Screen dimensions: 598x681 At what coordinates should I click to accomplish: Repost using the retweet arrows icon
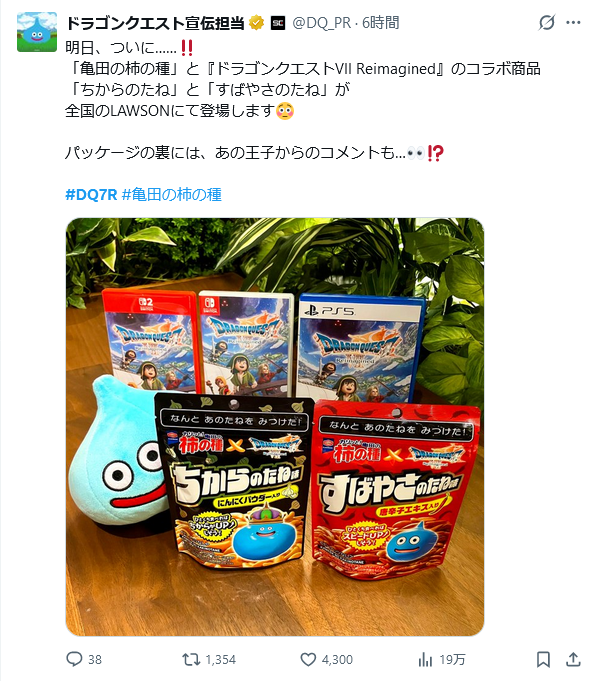pos(191,660)
